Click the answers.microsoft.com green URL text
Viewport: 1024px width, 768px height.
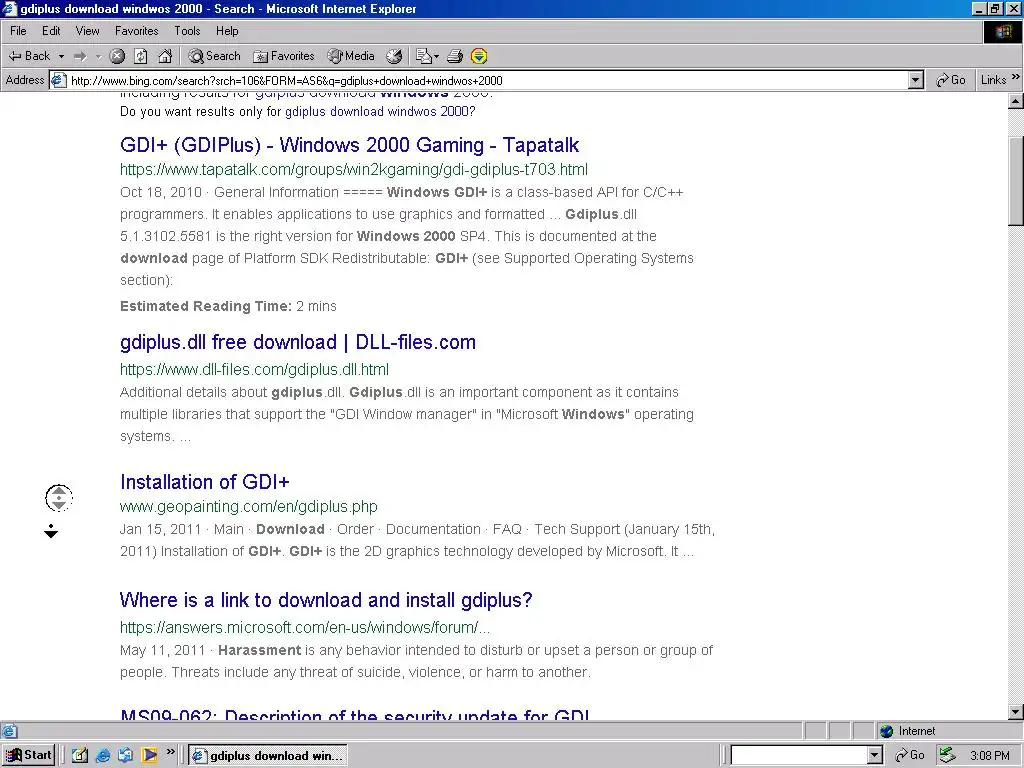[305, 628]
